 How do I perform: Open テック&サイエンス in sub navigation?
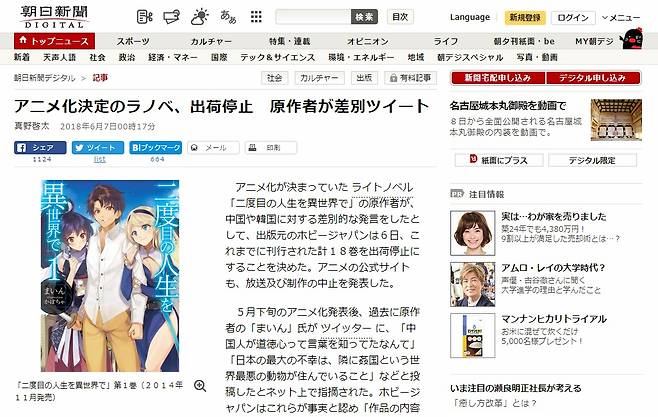click(277, 57)
